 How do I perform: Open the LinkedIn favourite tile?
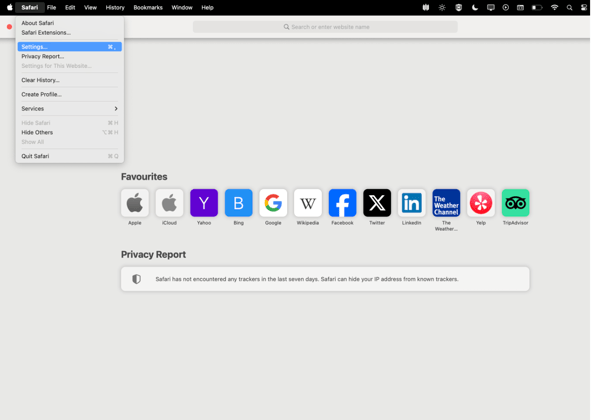pyautogui.click(x=412, y=203)
